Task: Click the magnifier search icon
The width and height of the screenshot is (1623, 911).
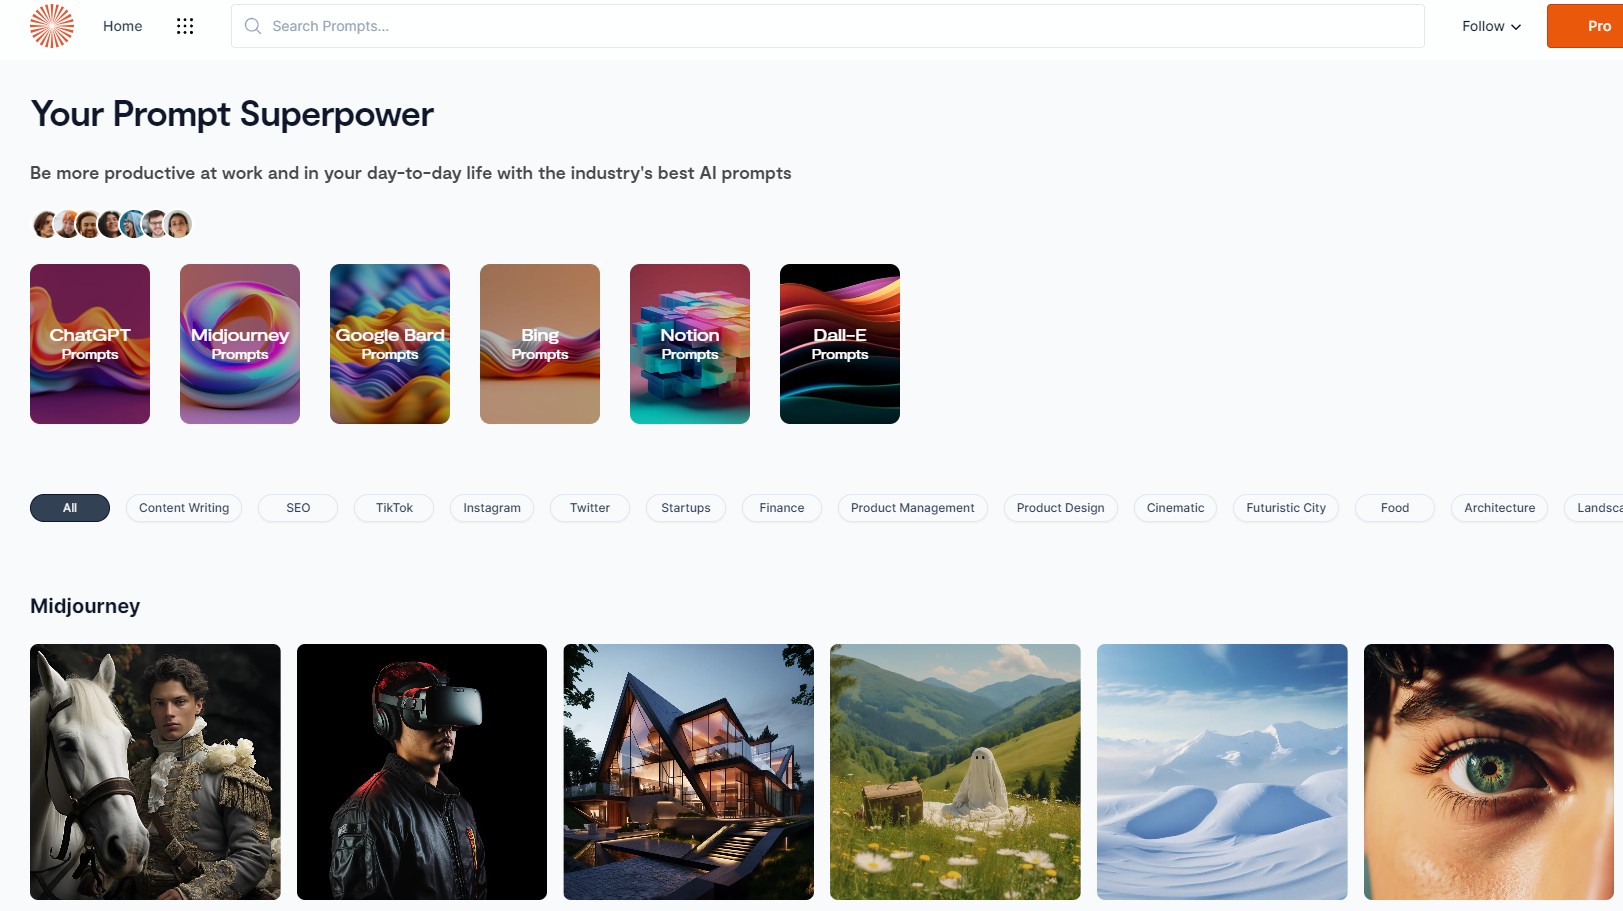Action: click(253, 26)
